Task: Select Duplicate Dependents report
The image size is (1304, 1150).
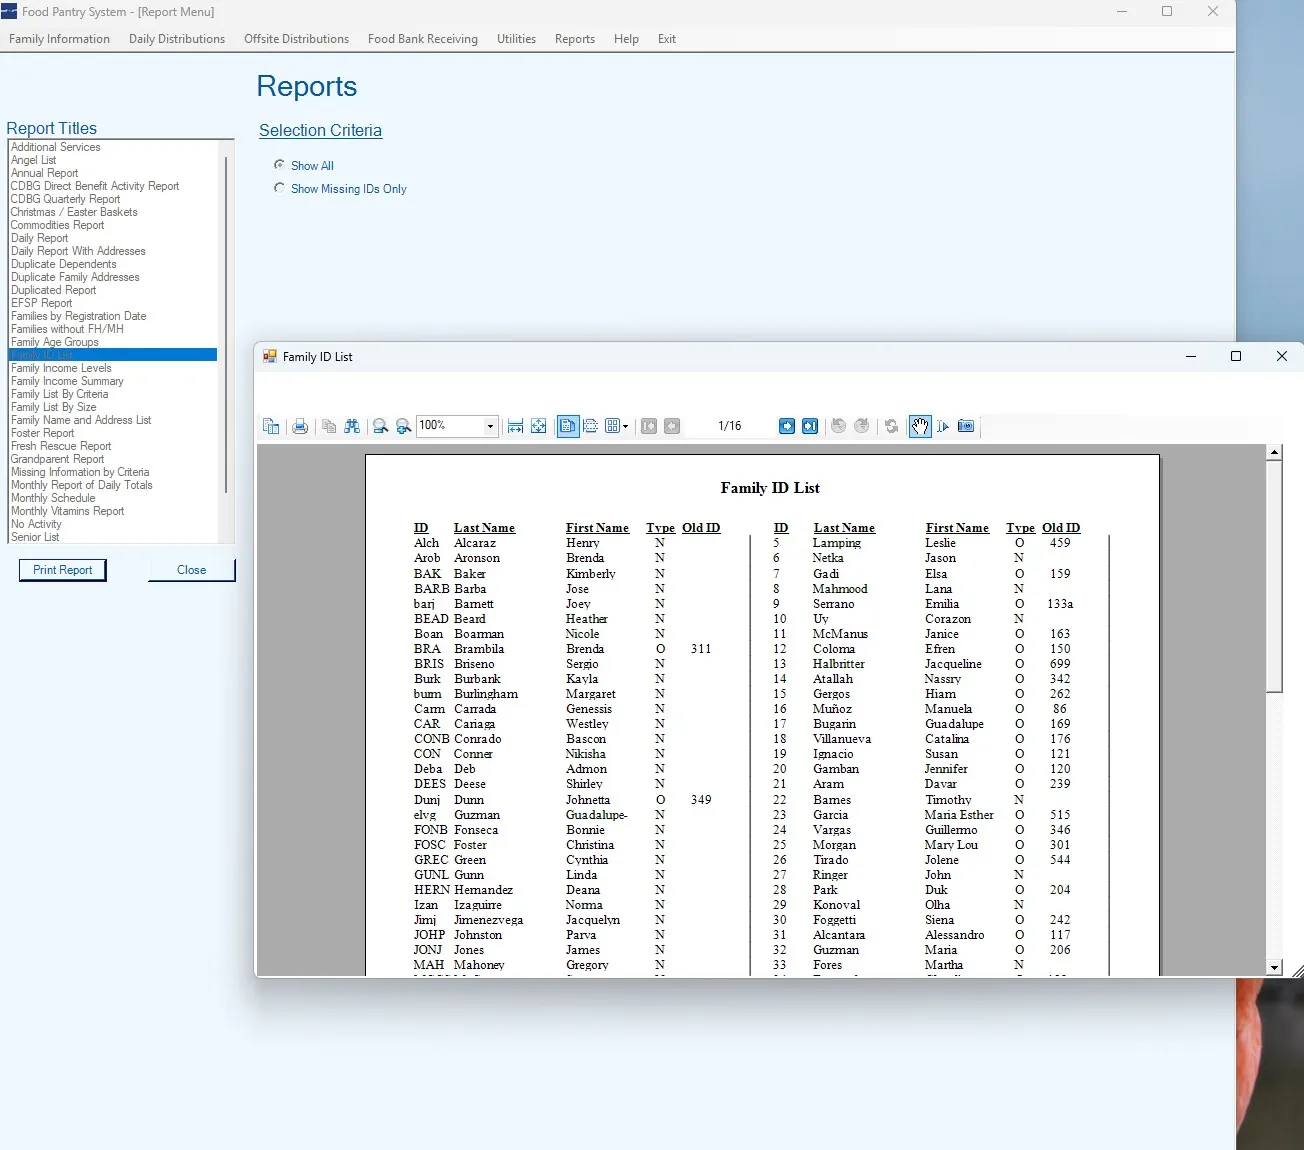Action: (x=112, y=264)
